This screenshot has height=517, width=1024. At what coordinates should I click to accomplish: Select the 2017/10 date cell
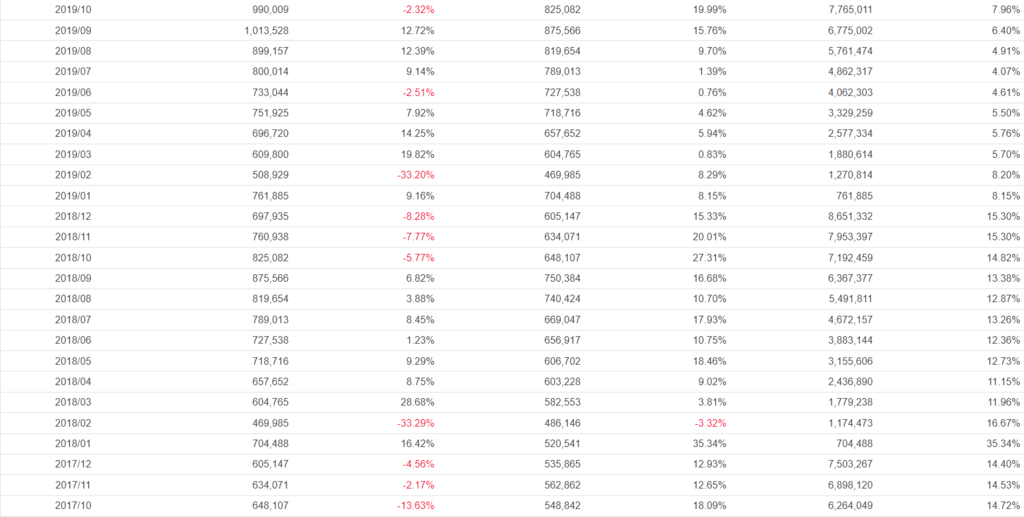coord(71,506)
